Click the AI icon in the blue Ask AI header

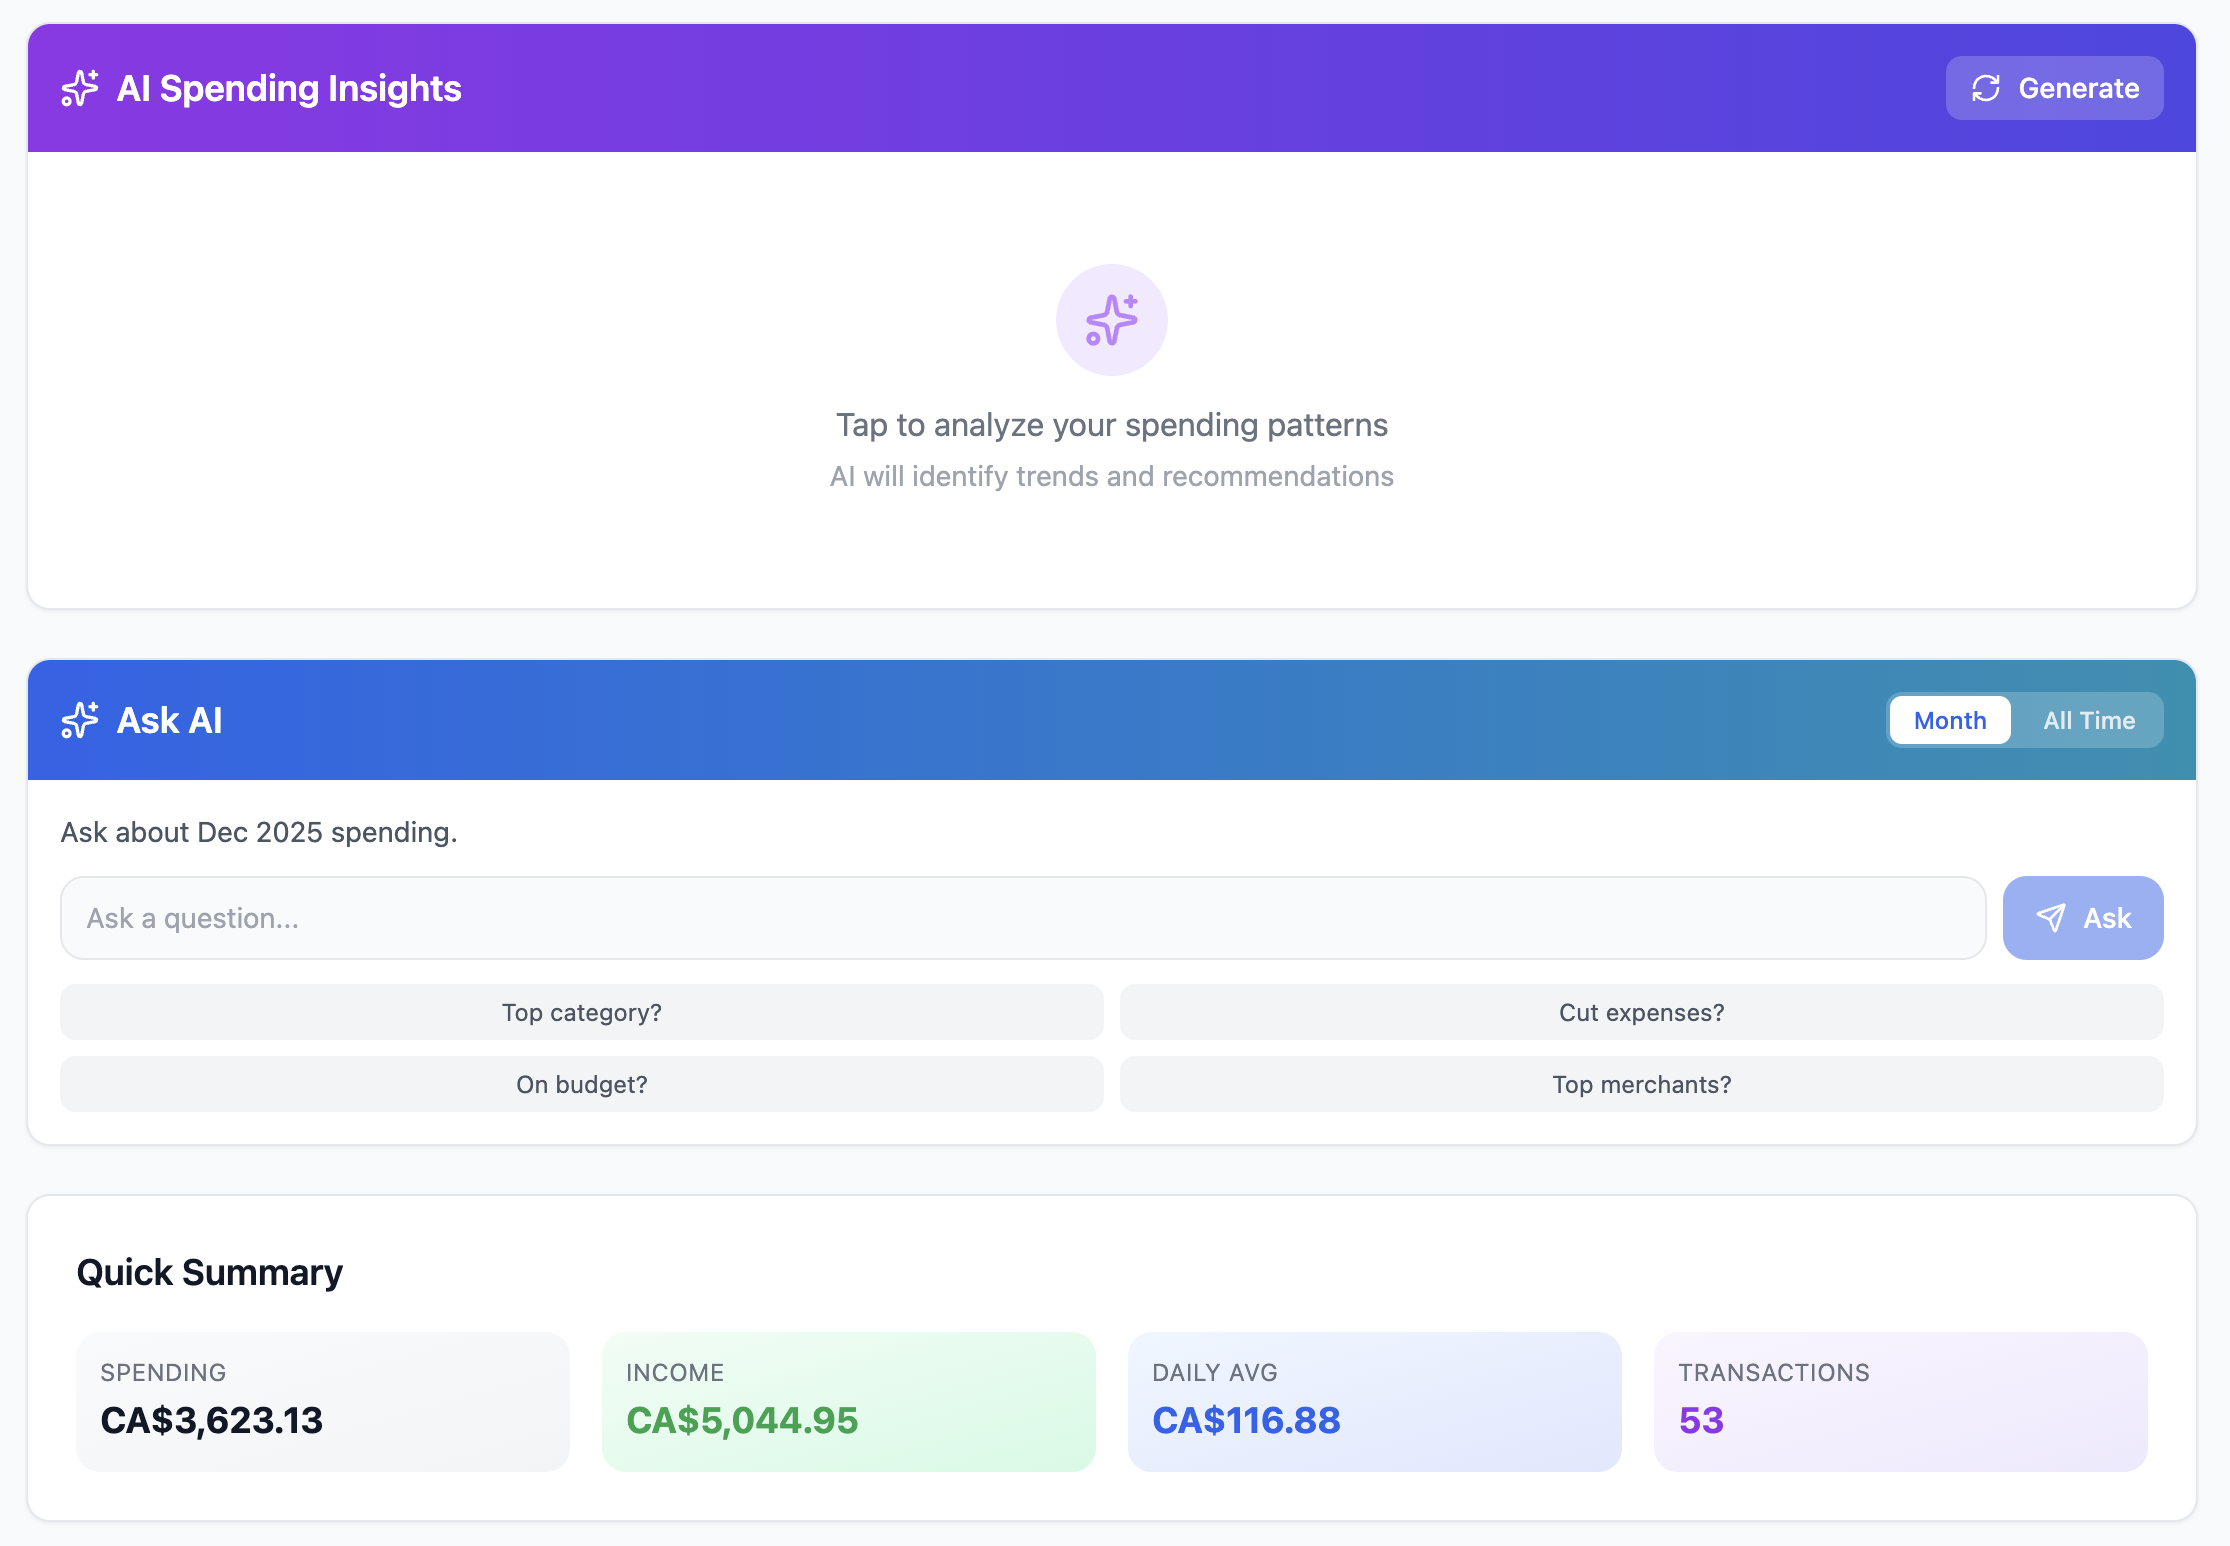coord(79,720)
